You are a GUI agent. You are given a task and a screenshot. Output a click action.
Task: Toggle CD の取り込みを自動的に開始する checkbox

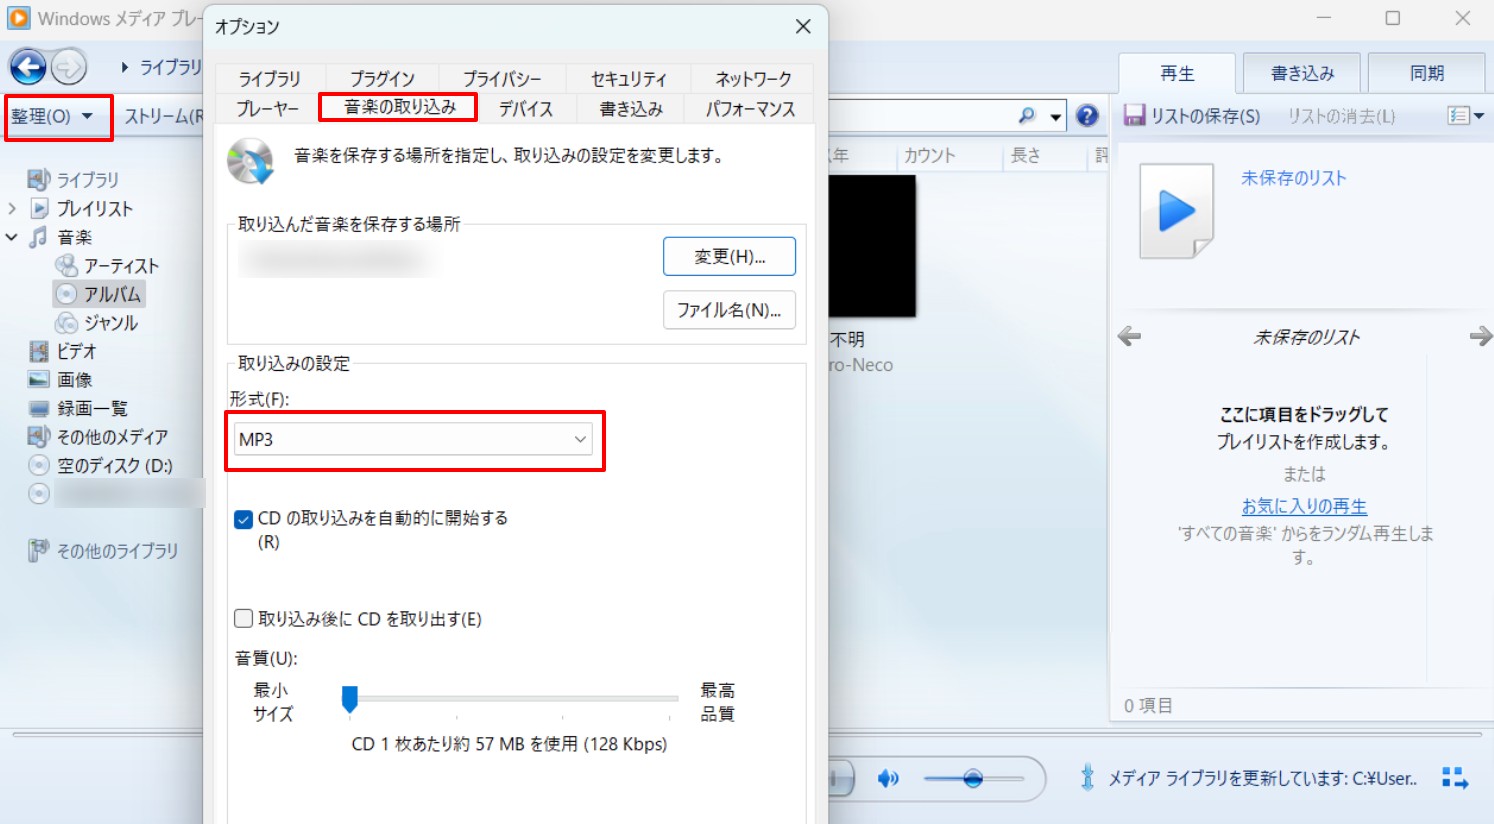(243, 519)
